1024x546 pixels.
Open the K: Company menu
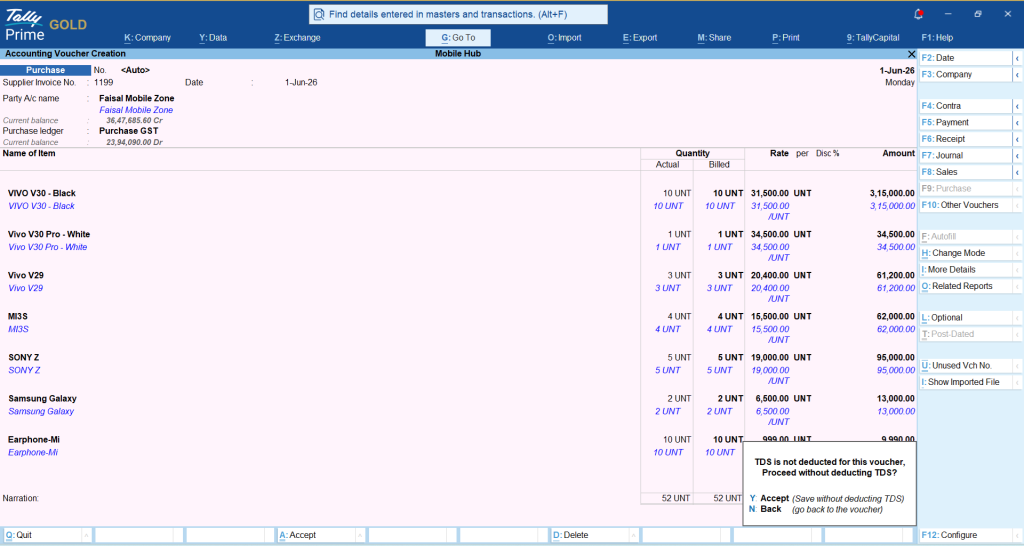tap(148, 38)
